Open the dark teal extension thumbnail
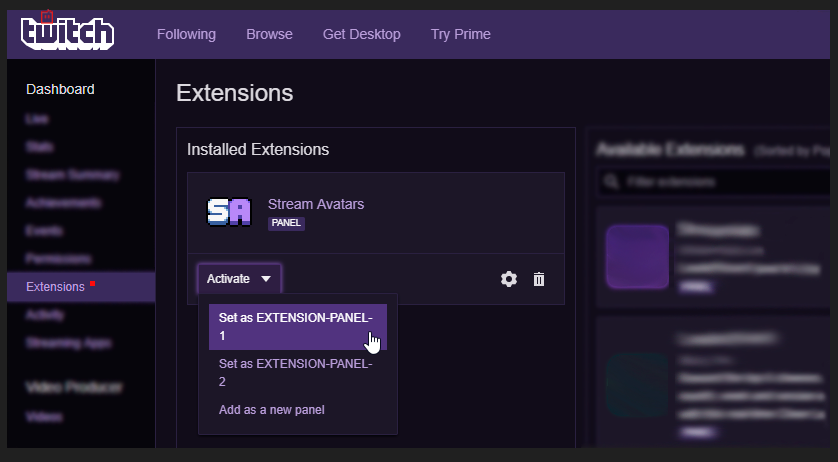The width and height of the screenshot is (838, 462). (637, 385)
